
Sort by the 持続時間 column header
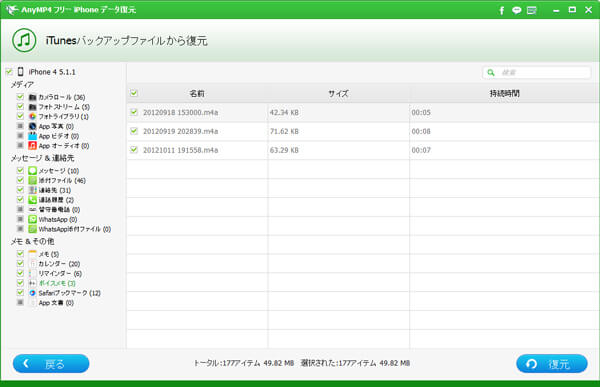pos(504,93)
